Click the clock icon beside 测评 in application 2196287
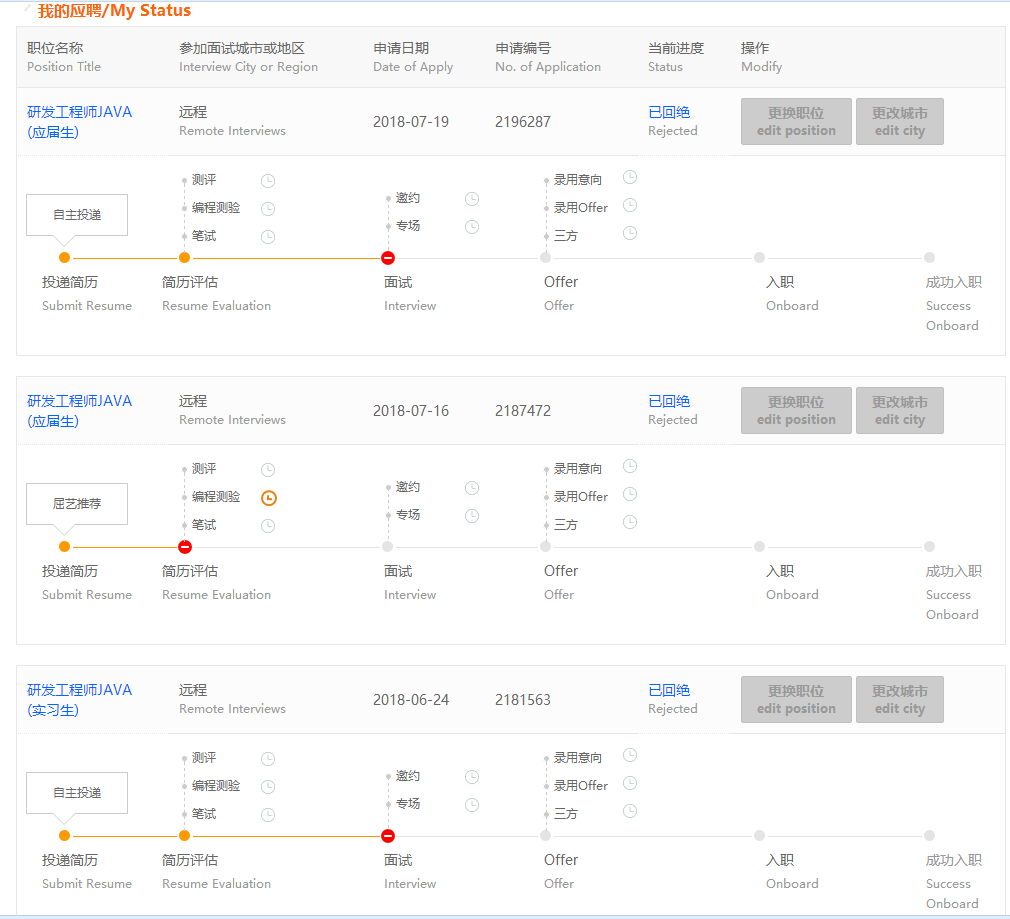1010x919 pixels. [268, 181]
